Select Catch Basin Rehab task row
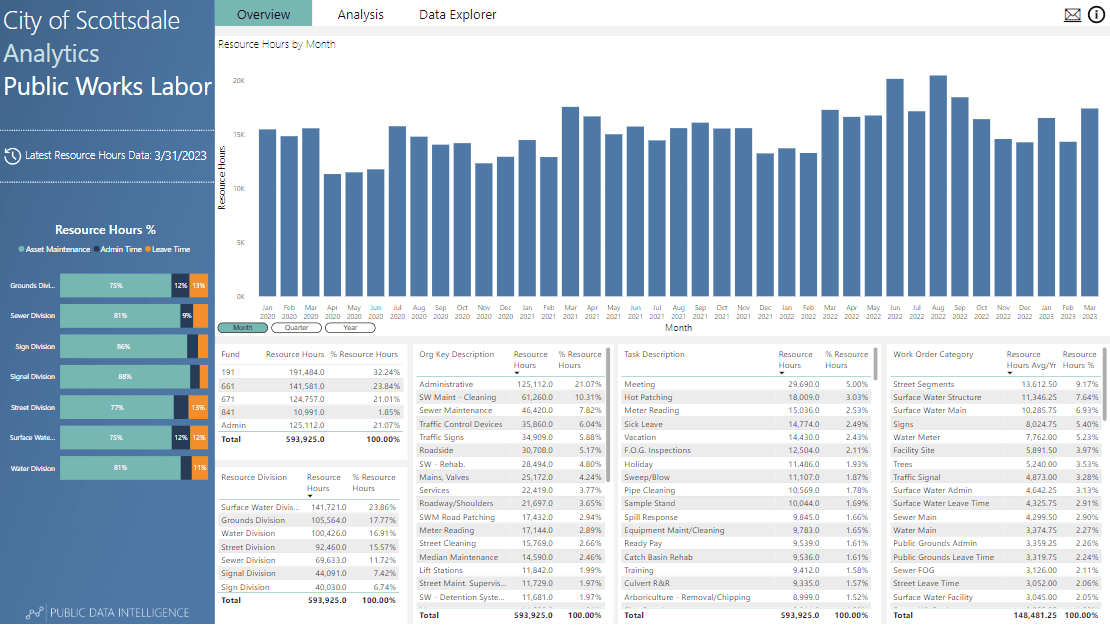The width and height of the screenshot is (1110, 625). pos(746,557)
